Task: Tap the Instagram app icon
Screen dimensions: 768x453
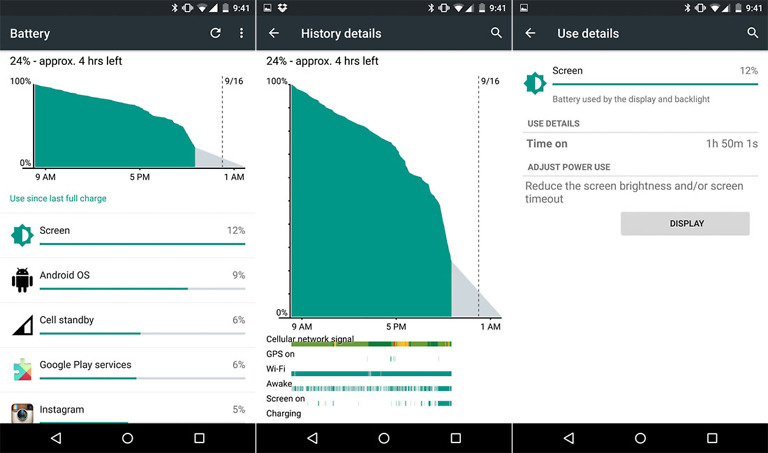Action: coord(22,413)
